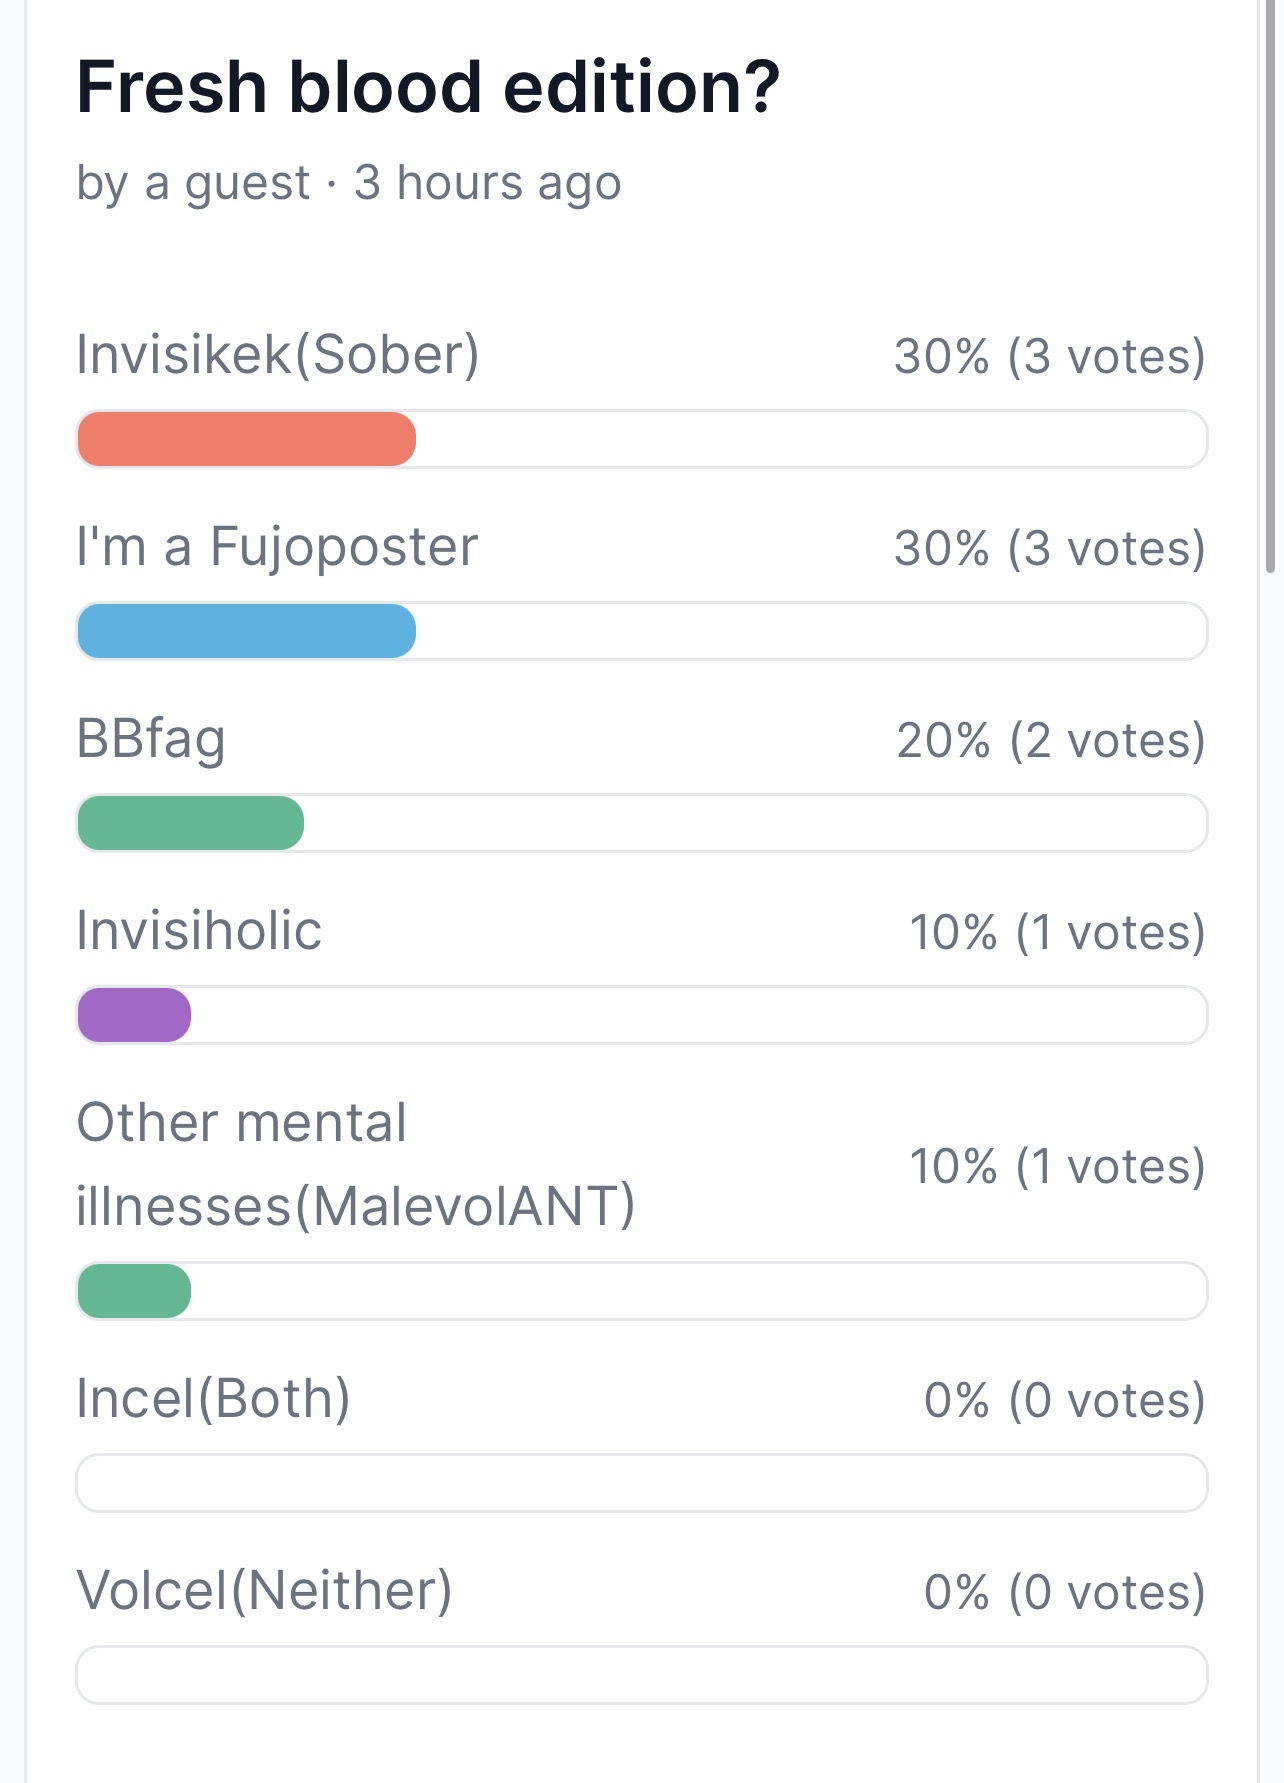1284x1783 pixels.
Task: Click the "Fresh blood edition?" poll title
Action: tap(427, 88)
